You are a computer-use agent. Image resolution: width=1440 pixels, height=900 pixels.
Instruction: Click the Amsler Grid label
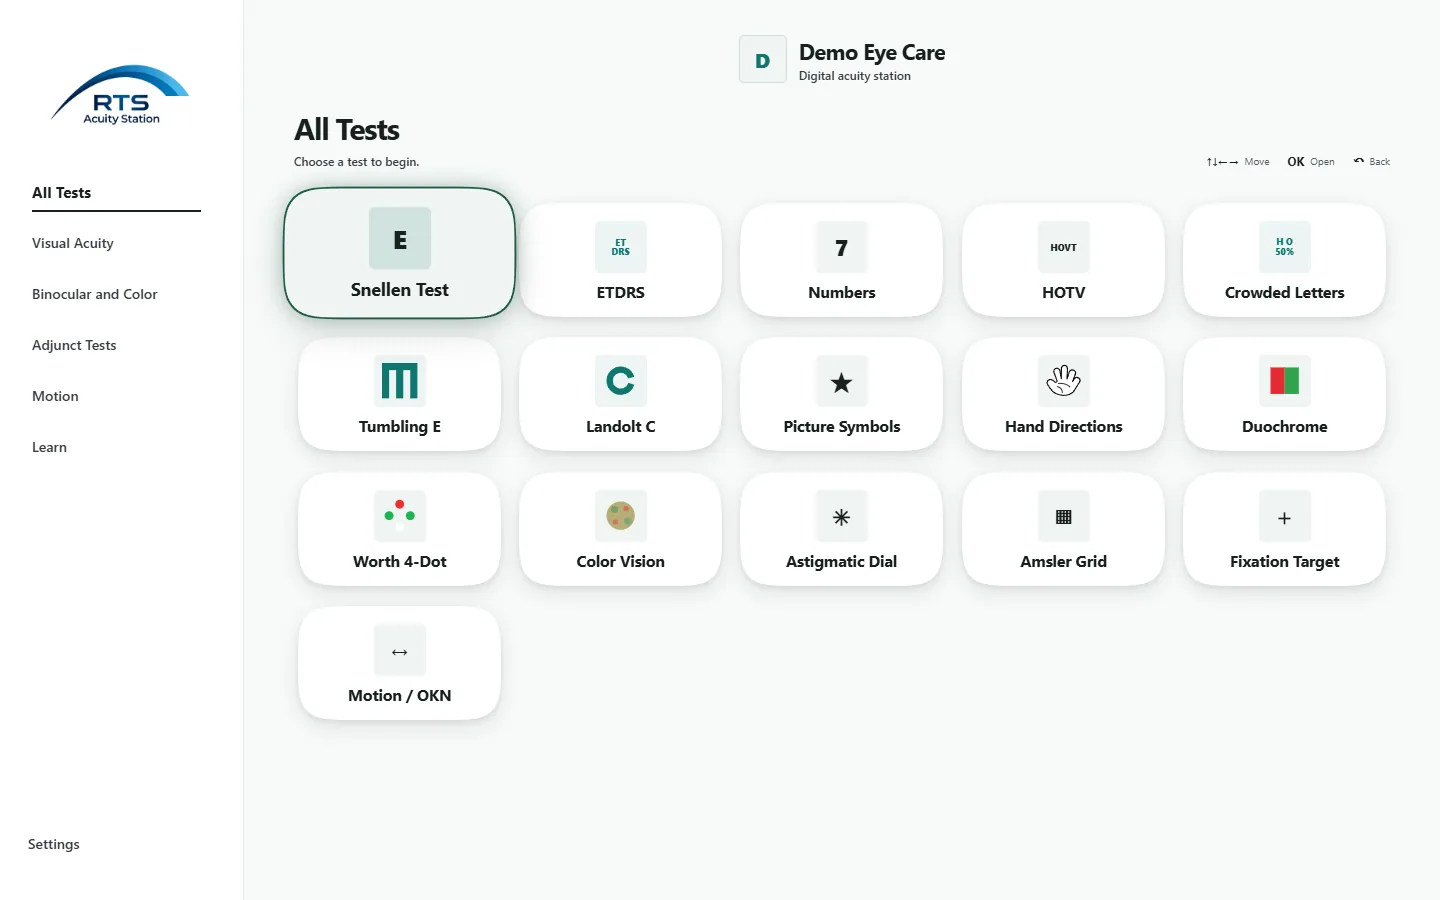[x=1064, y=562]
